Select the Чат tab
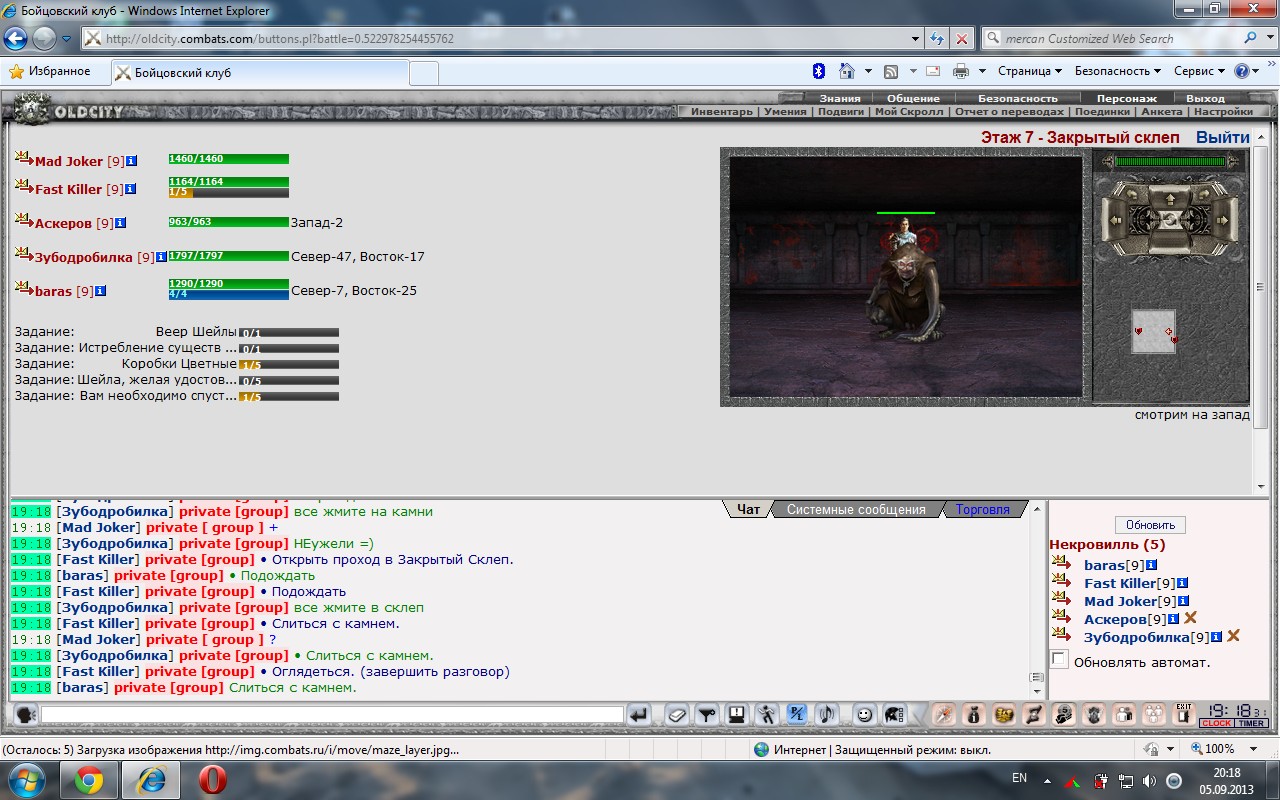1280x800 pixels. (748, 509)
